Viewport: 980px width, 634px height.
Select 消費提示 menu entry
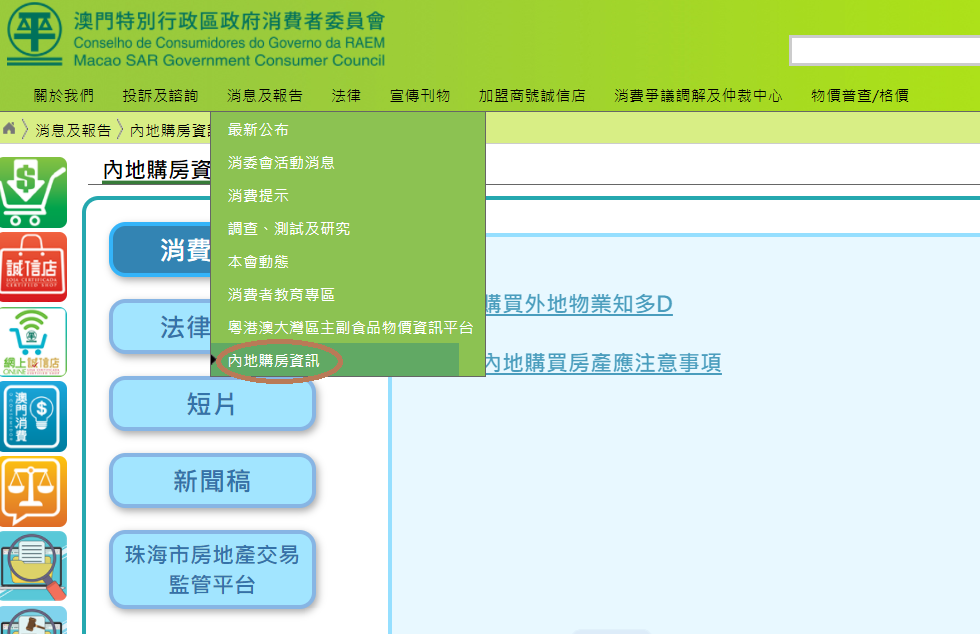point(258,196)
